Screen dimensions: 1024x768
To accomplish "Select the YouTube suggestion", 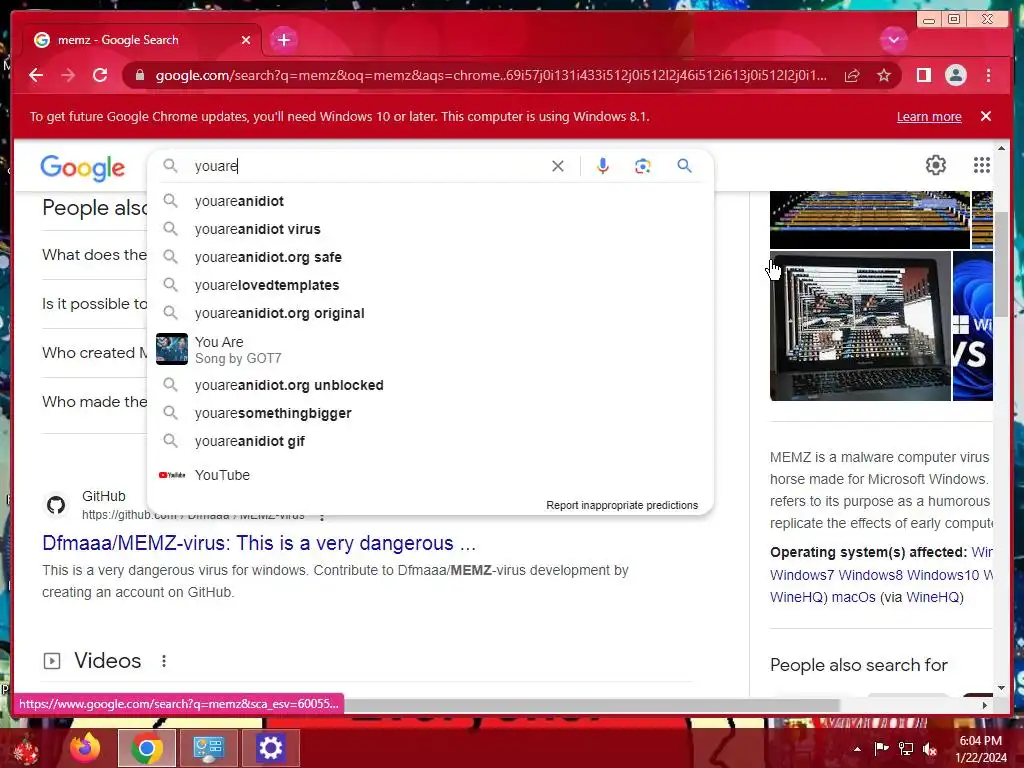I will [x=431, y=475].
